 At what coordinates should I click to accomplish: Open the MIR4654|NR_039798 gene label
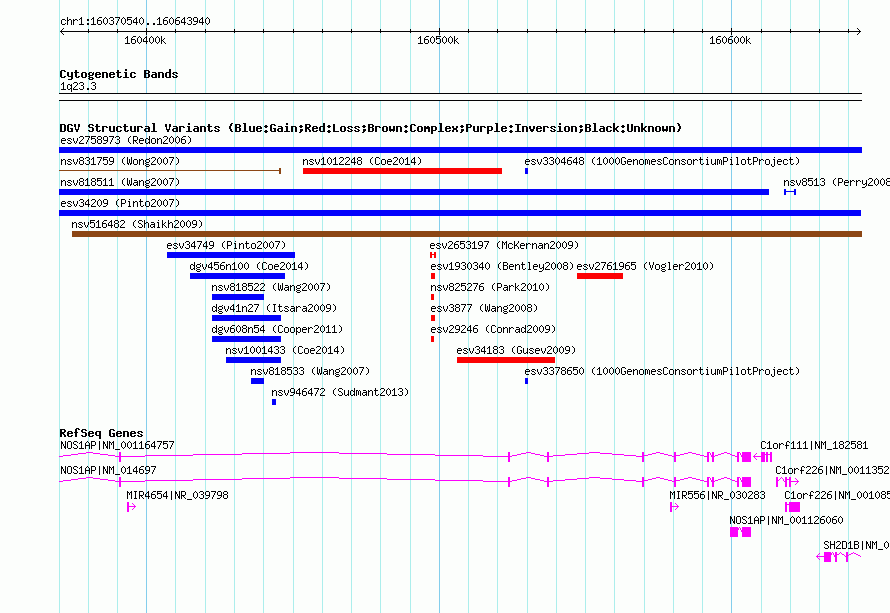(178, 496)
